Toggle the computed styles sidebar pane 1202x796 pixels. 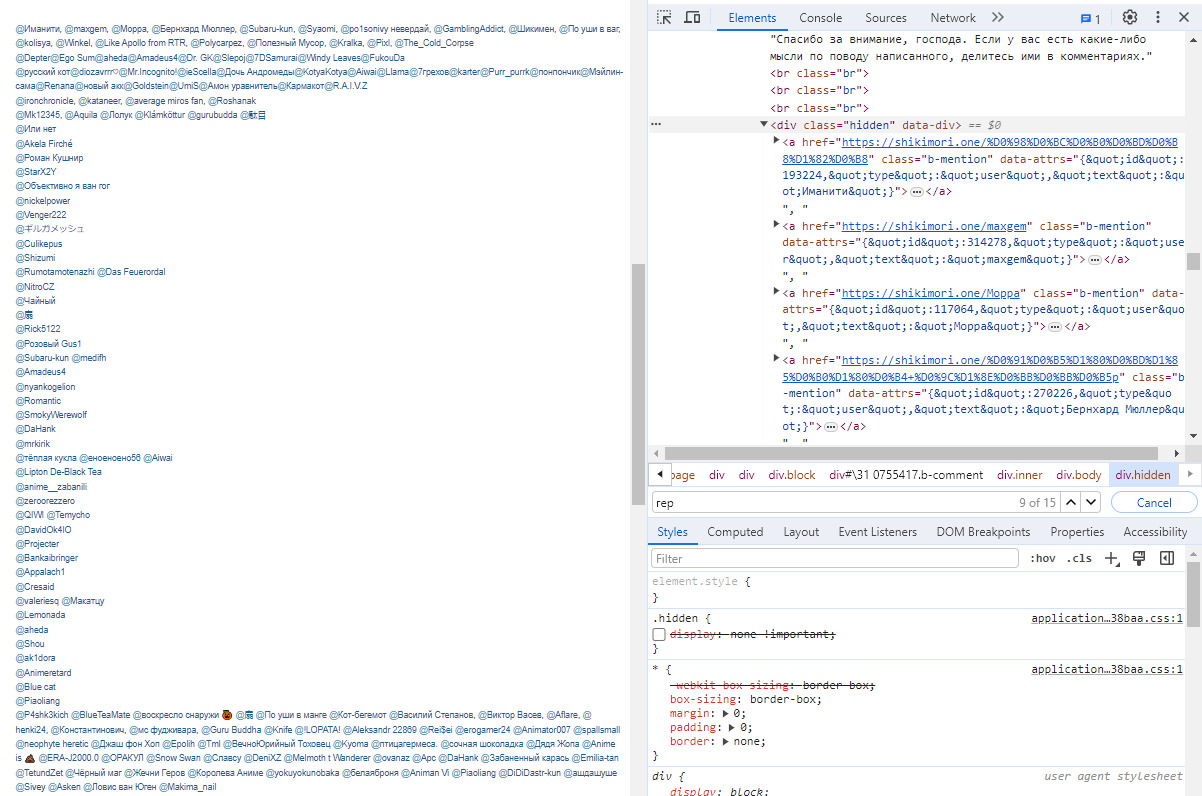click(1166, 558)
